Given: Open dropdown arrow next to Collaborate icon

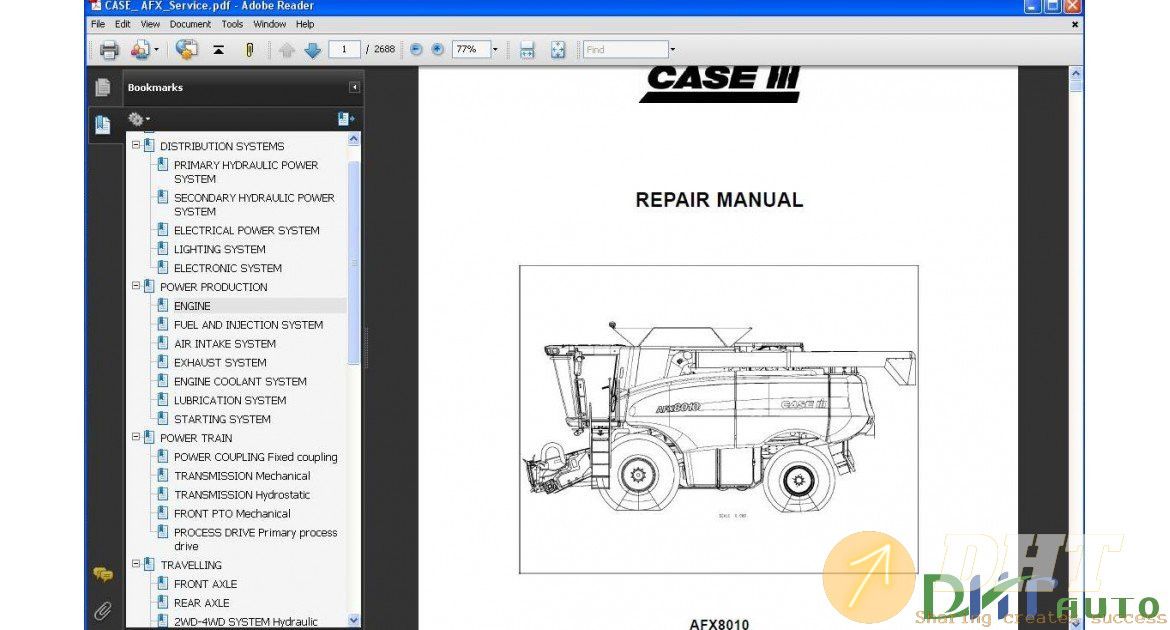Looking at the screenshot, I should pos(156,50).
